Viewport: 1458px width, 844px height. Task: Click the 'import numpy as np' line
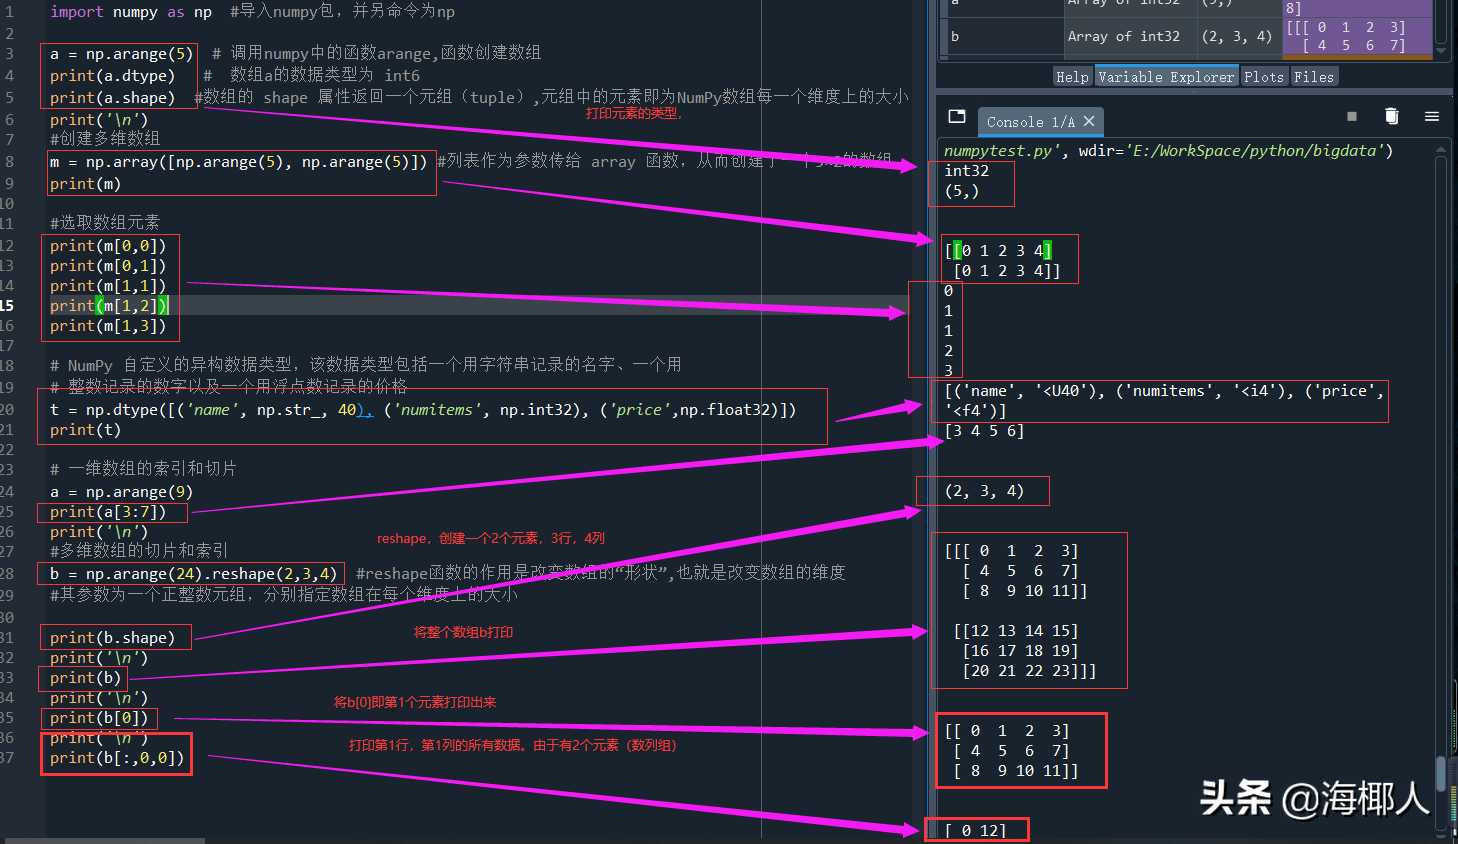pyautogui.click(x=131, y=12)
